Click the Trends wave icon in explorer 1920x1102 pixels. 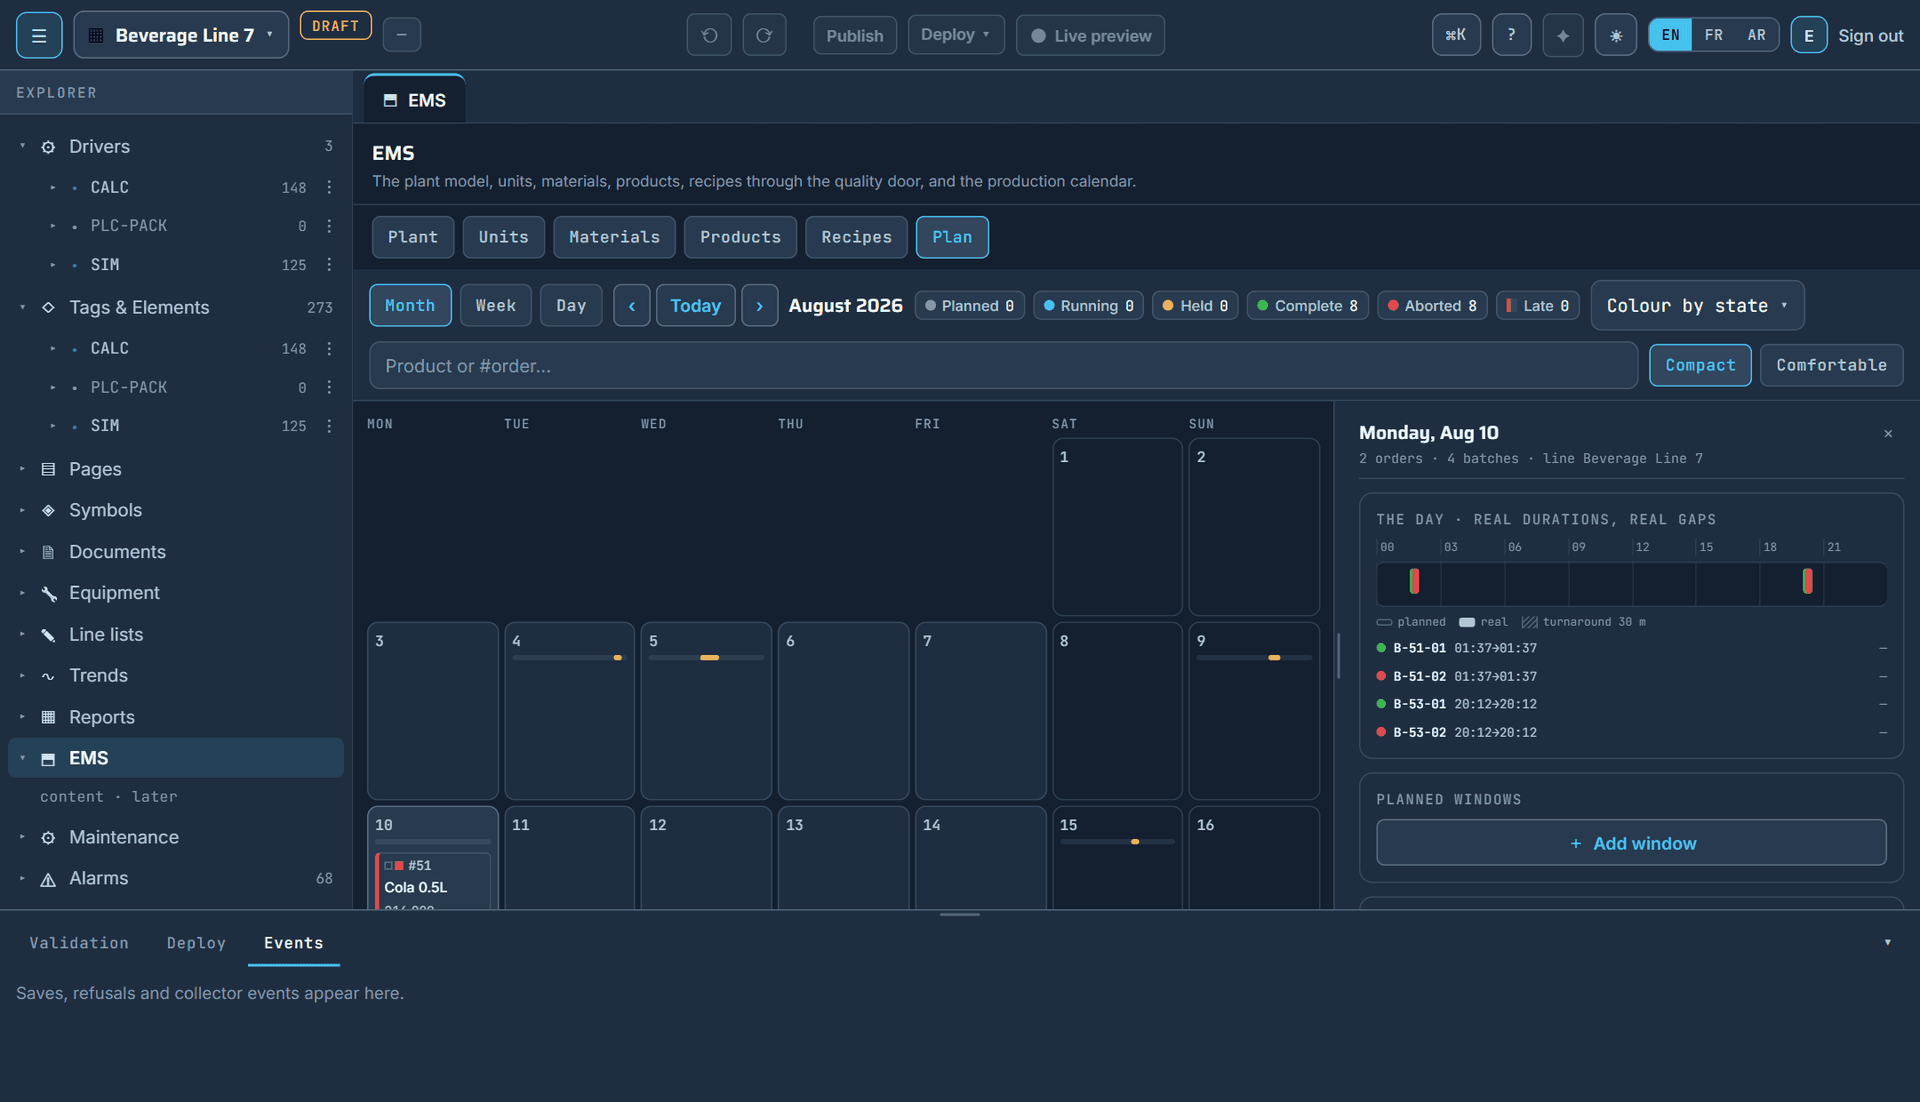[x=48, y=676]
